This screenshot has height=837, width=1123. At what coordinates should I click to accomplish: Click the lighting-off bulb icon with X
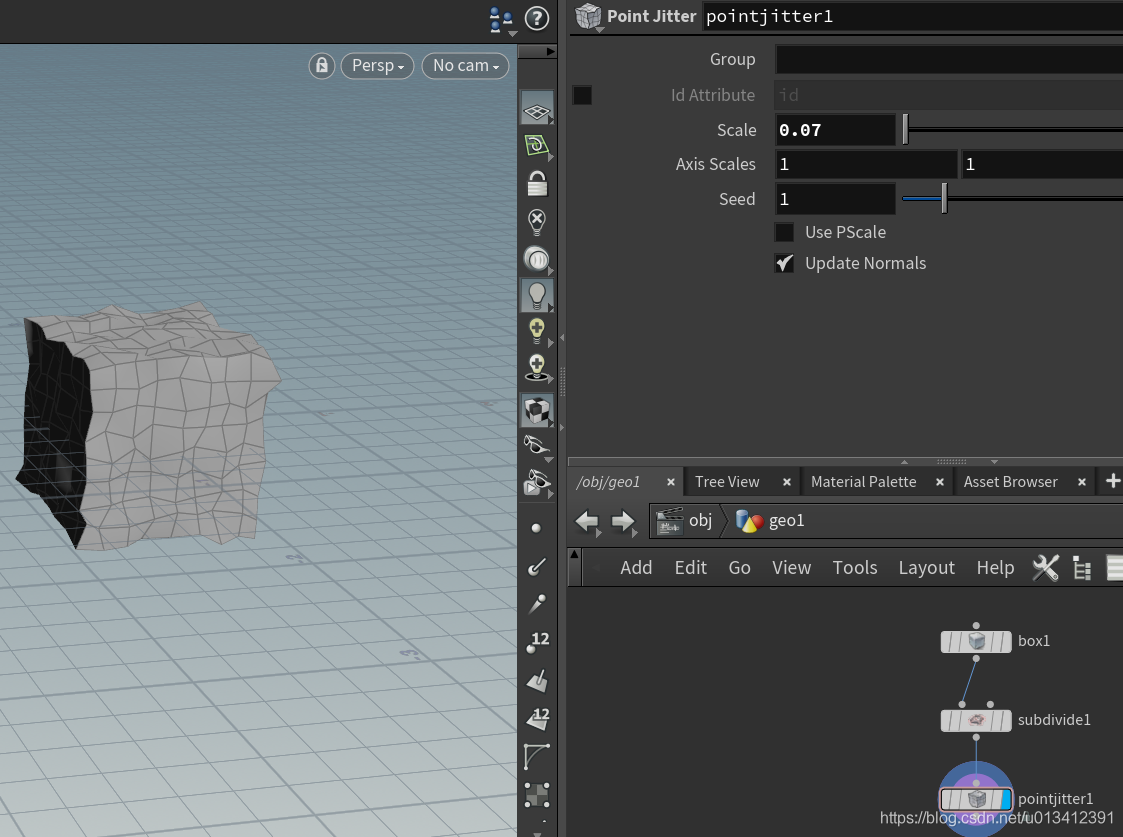click(536, 221)
